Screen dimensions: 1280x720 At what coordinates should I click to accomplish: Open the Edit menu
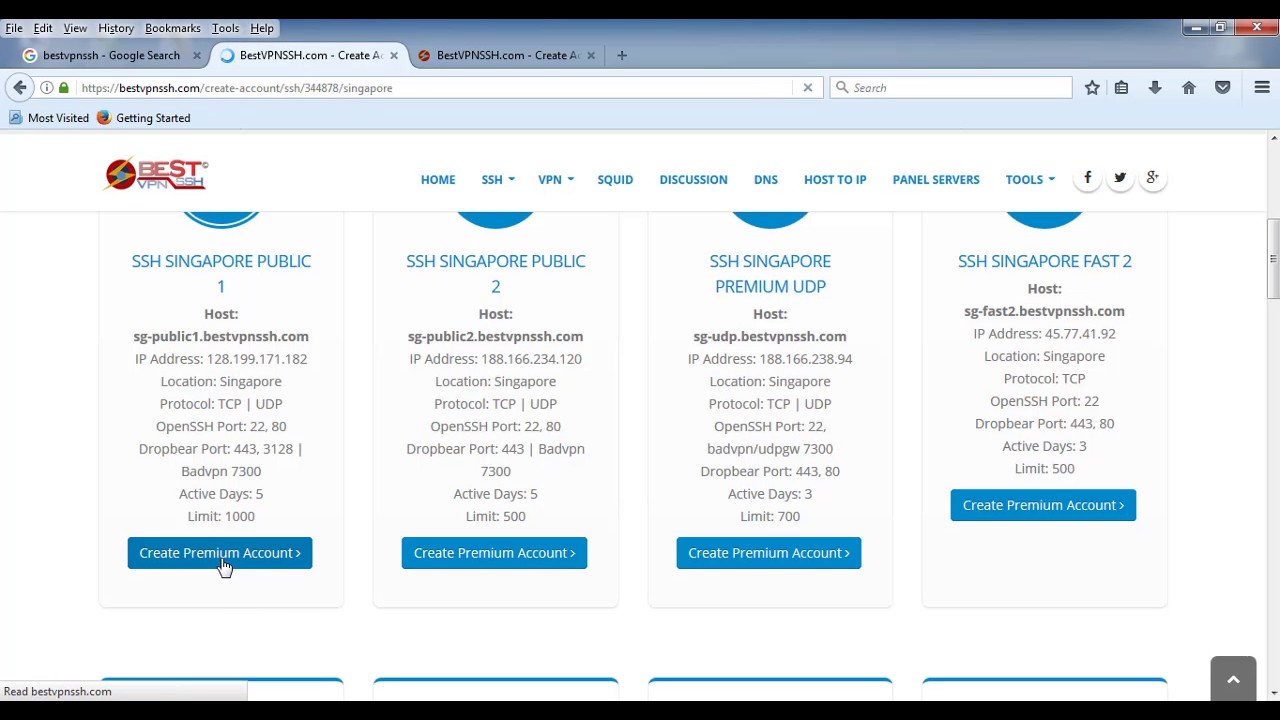tap(43, 28)
